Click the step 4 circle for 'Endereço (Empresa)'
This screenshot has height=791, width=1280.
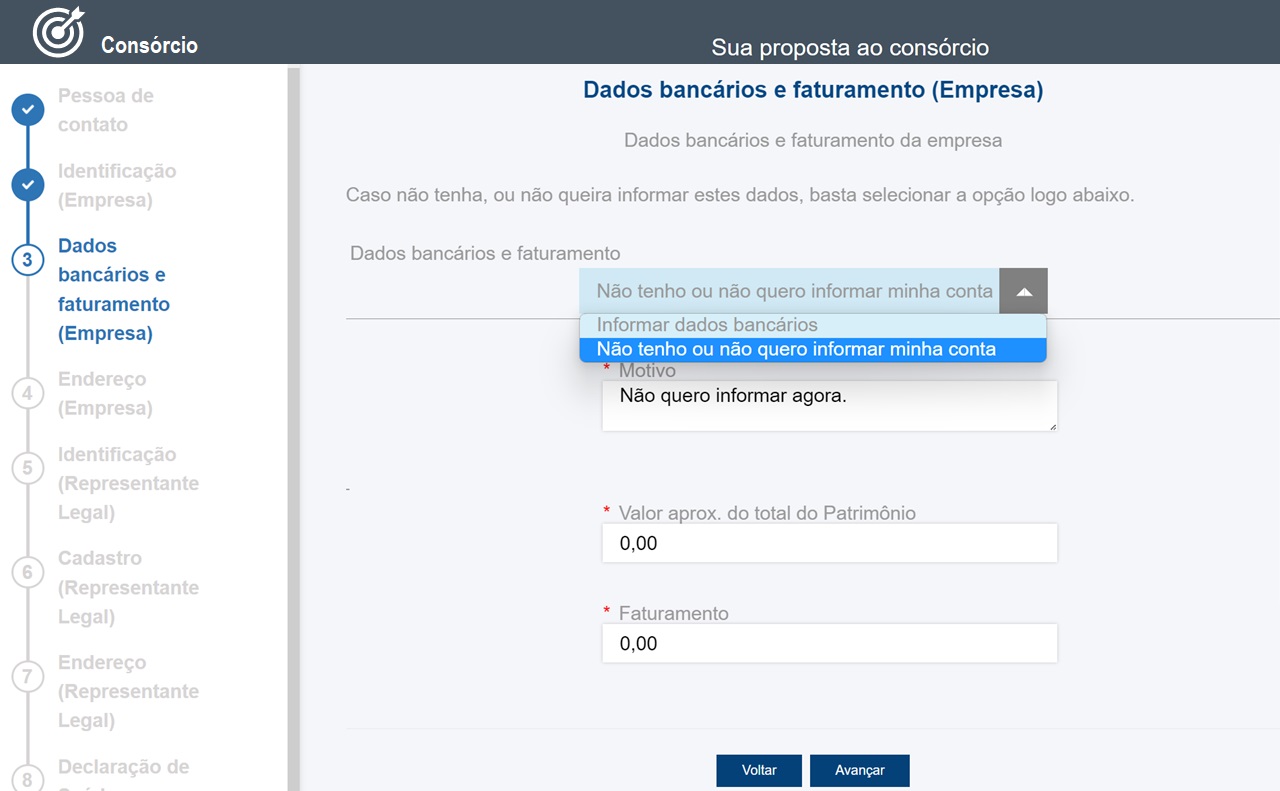pos(28,393)
